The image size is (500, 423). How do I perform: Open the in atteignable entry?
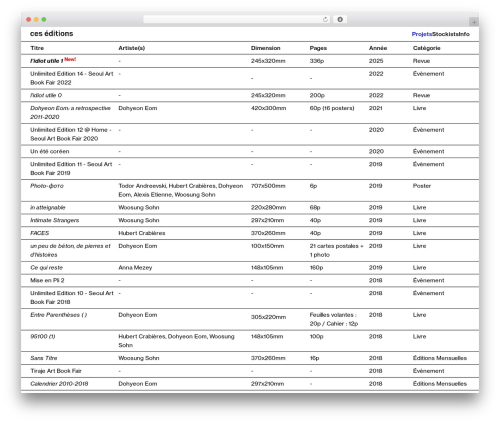click(x=48, y=207)
